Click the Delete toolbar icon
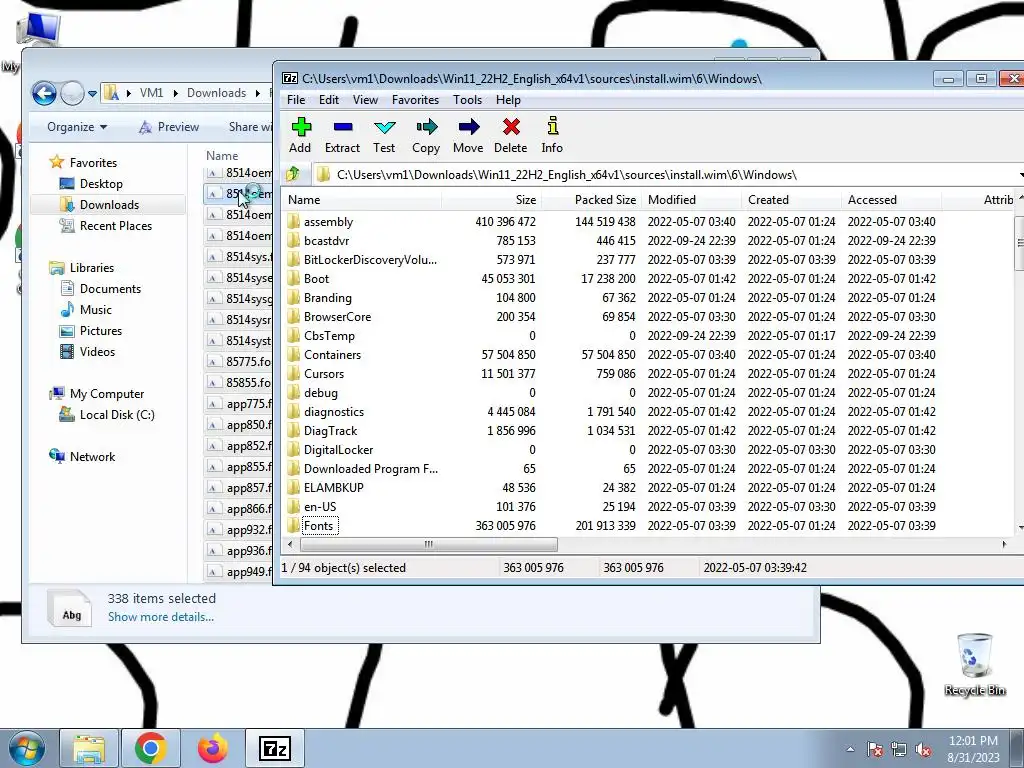This screenshot has height=768, width=1024. (511, 127)
